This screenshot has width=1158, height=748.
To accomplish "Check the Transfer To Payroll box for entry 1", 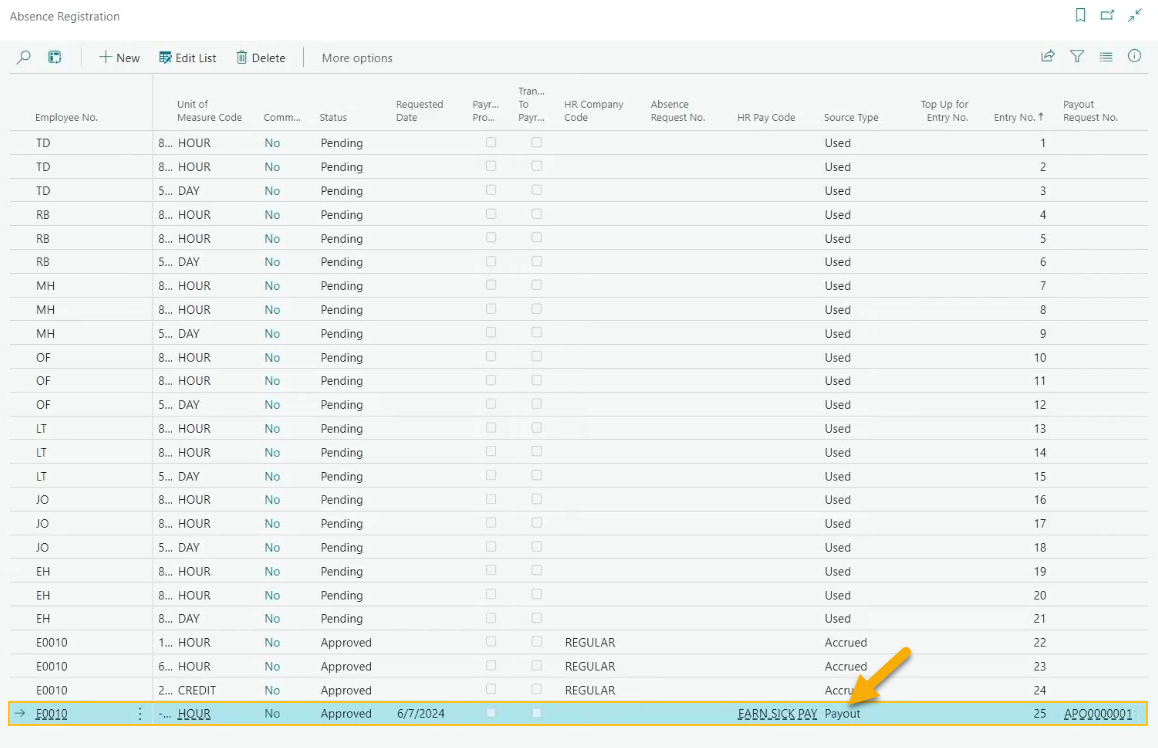I will (537, 142).
